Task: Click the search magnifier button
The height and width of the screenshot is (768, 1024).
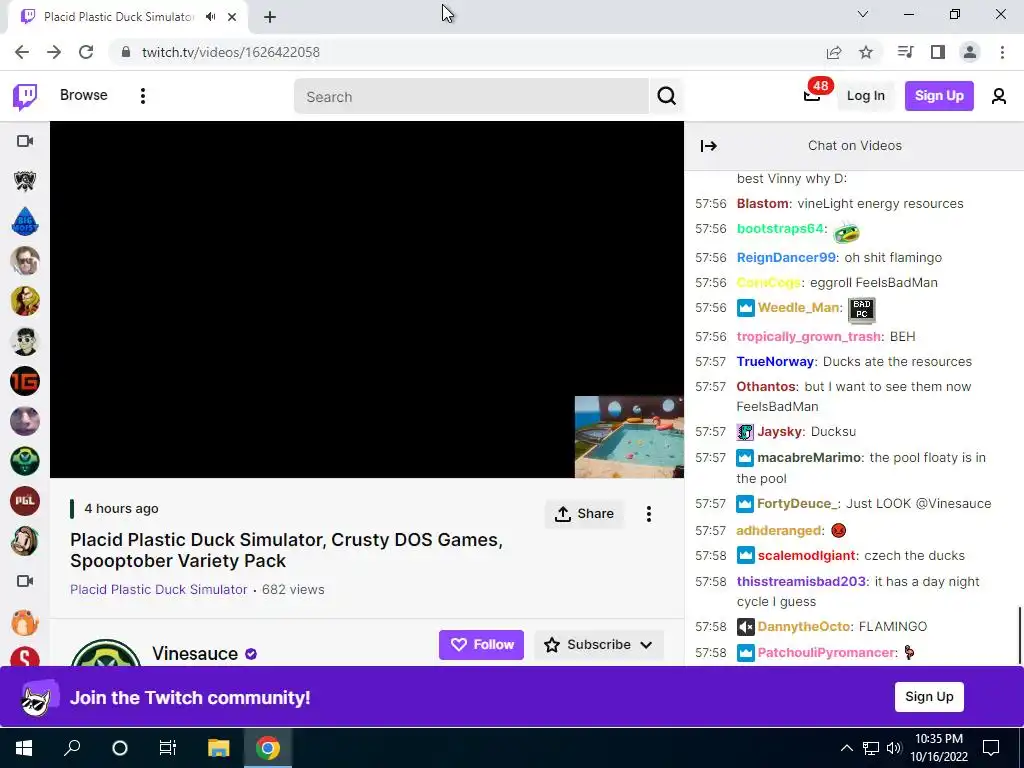Action: (x=667, y=97)
